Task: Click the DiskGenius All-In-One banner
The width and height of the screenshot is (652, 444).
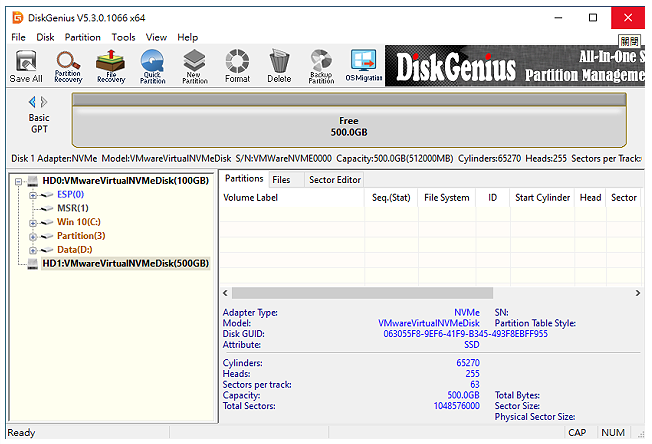Action: coord(515,66)
